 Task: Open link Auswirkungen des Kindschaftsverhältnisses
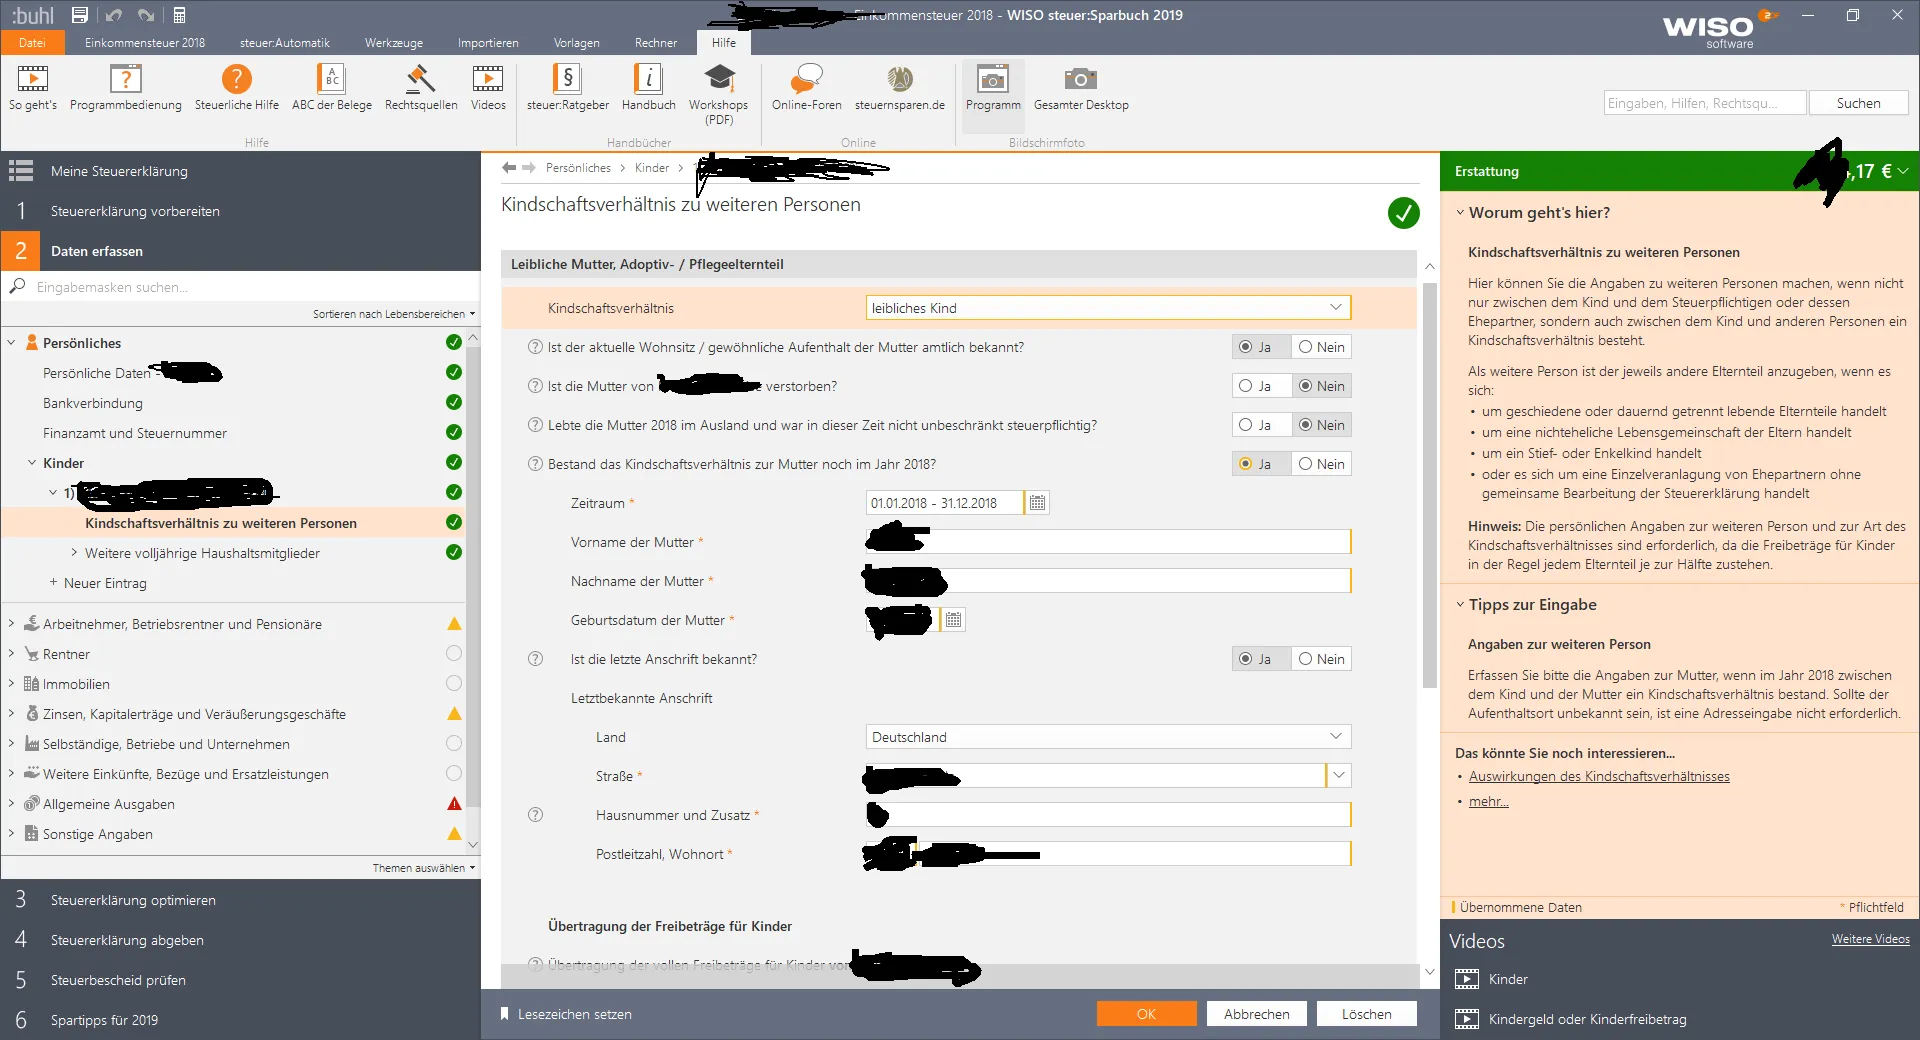point(1598,777)
